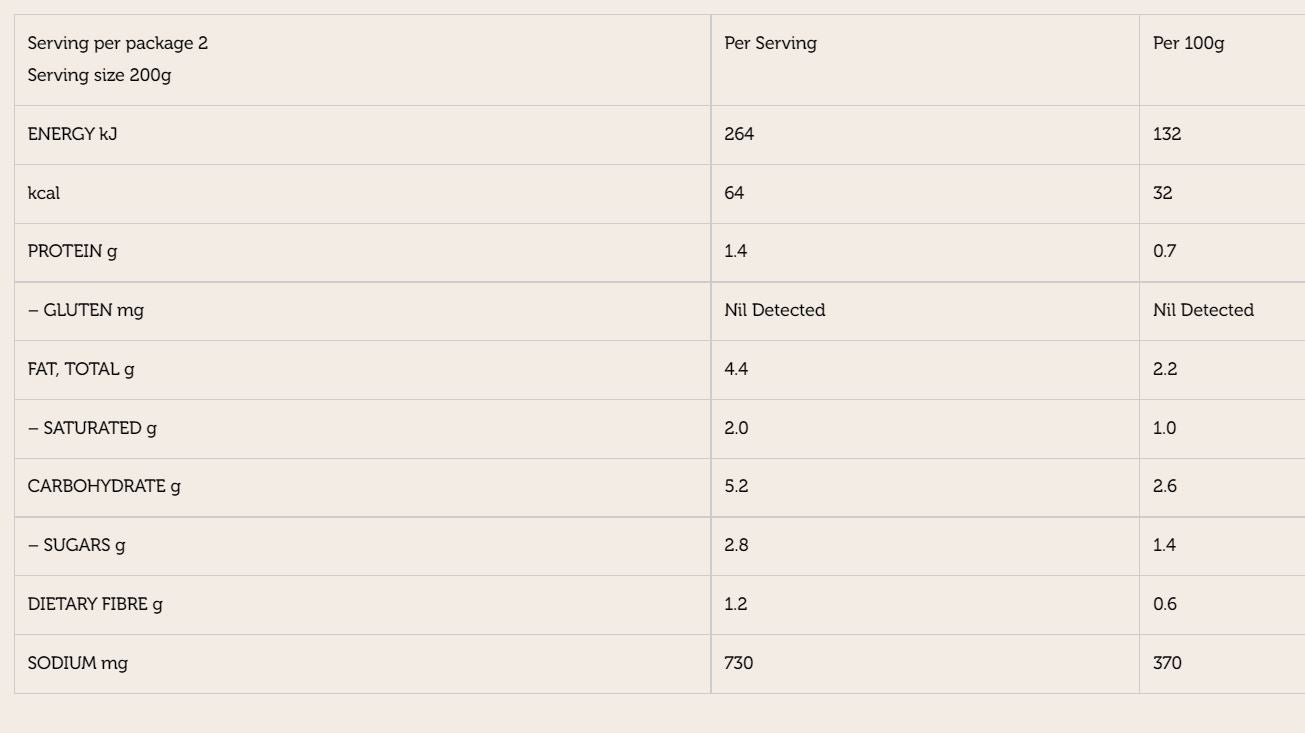Click the "– SATURATED g" row label
This screenshot has width=1305, height=733.
[x=92, y=428]
